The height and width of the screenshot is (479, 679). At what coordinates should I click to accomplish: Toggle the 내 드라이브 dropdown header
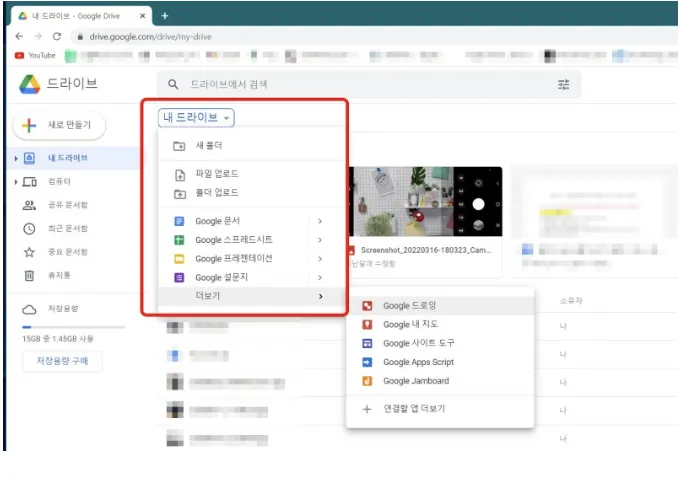[196, 118]
